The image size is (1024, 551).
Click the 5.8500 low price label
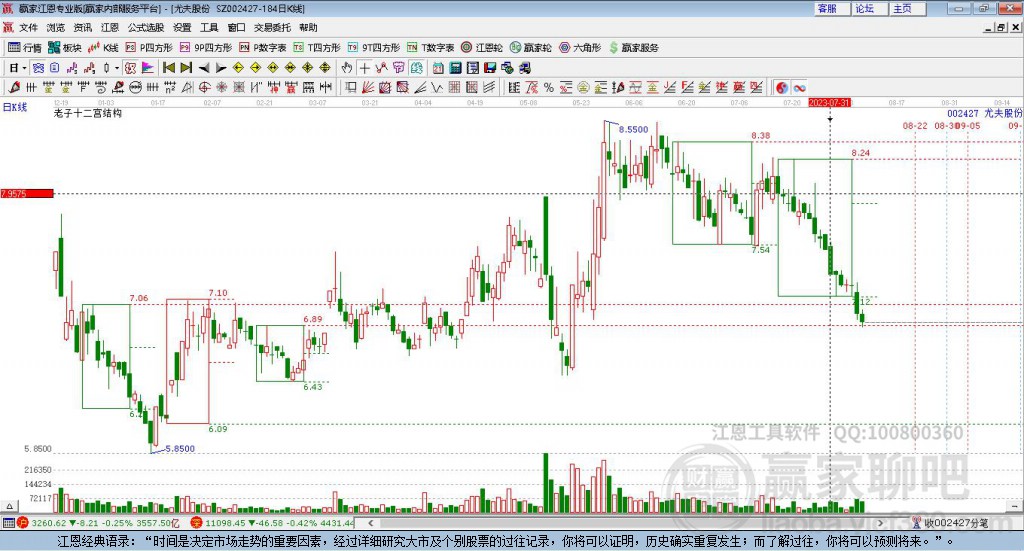(180, 449)
